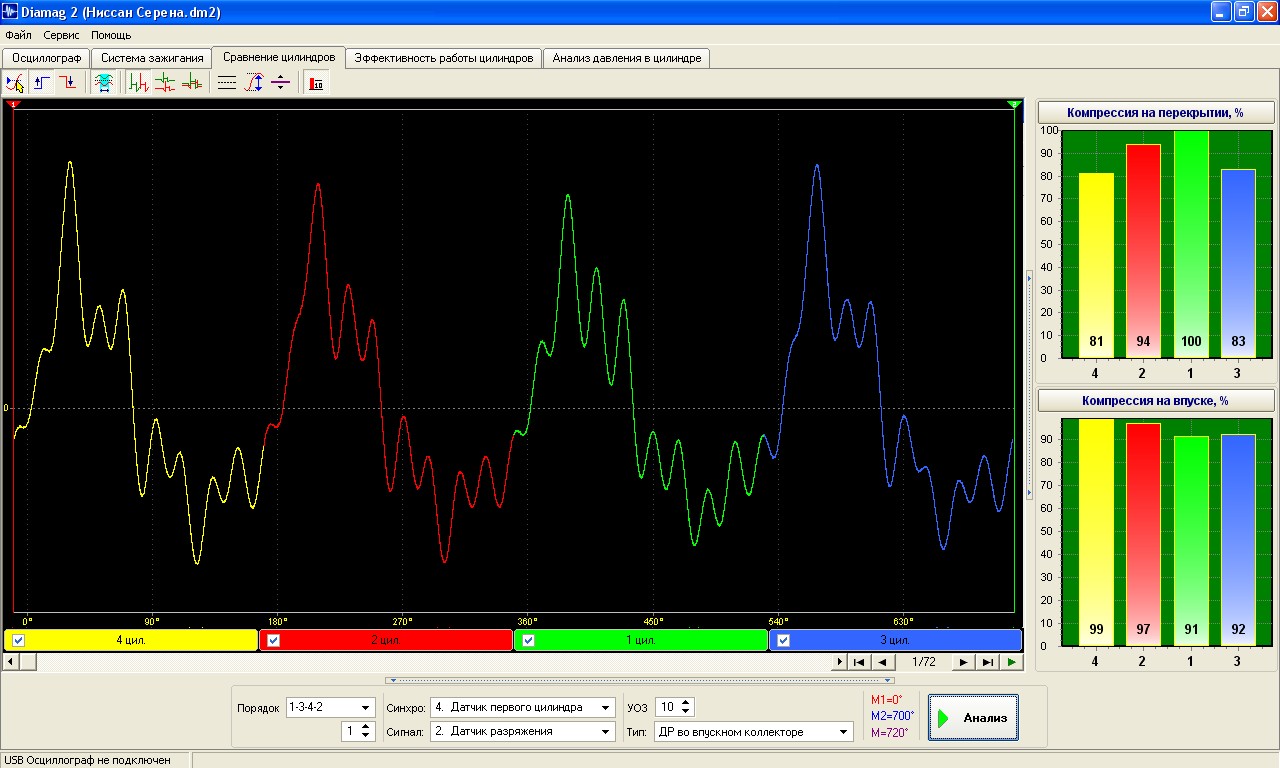Click the 1/72 frame counter
Viewport: 1280px width, 768px height.
click(x=923, y=662)
